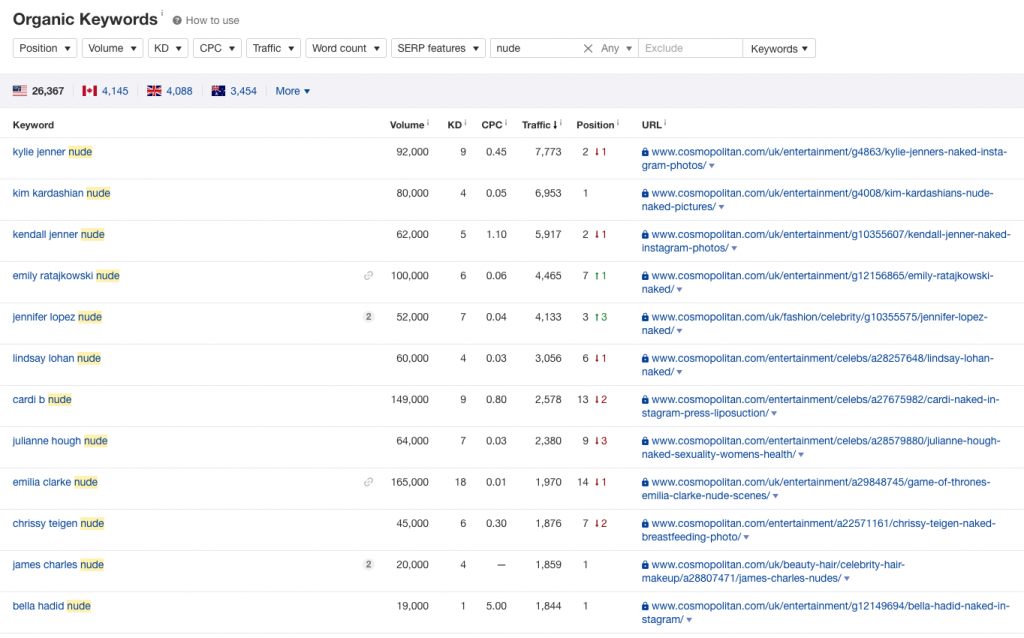Click the Exclude keyword input field
The height and width of the screenshot is (638, 1024).
click(690, 48)
